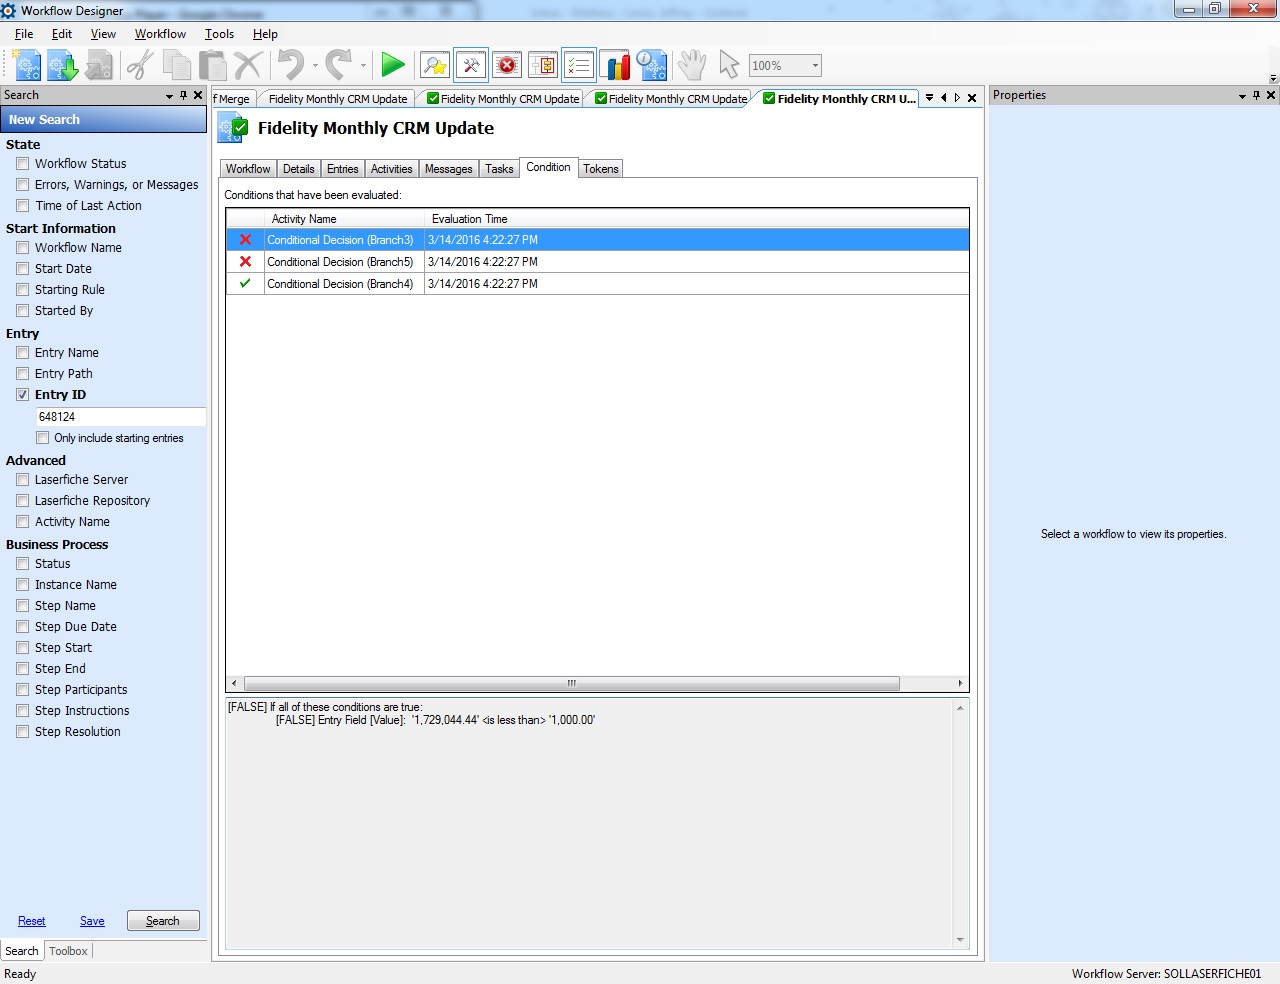
Task: Switch to the Toolbox bottom tab
Action: coord(68,951)
